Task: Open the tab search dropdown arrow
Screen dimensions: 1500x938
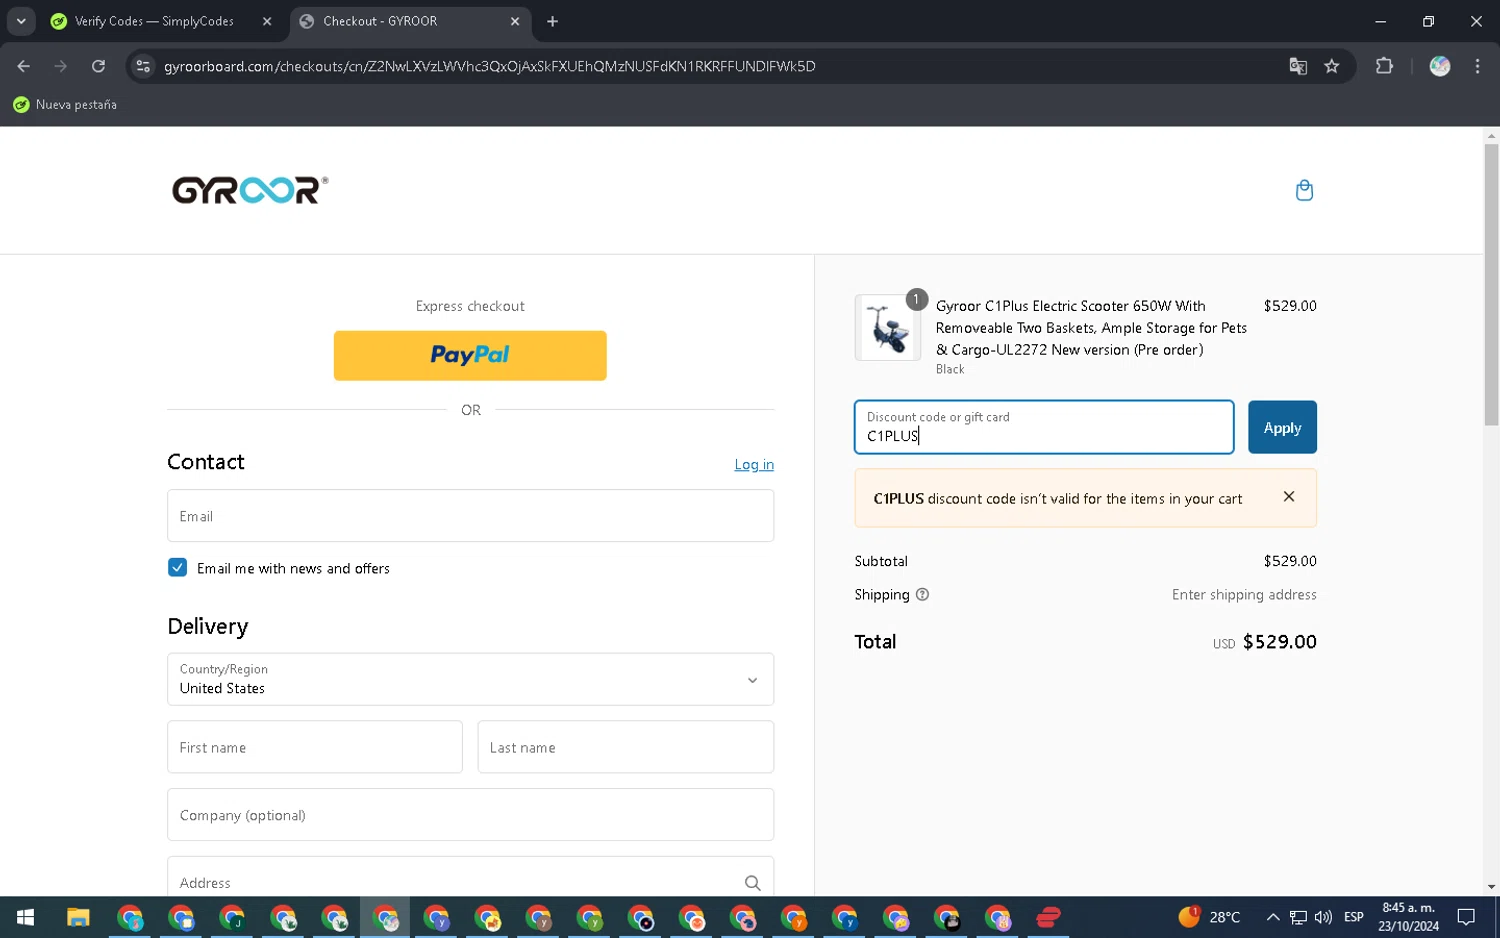Action: (21, 21)
